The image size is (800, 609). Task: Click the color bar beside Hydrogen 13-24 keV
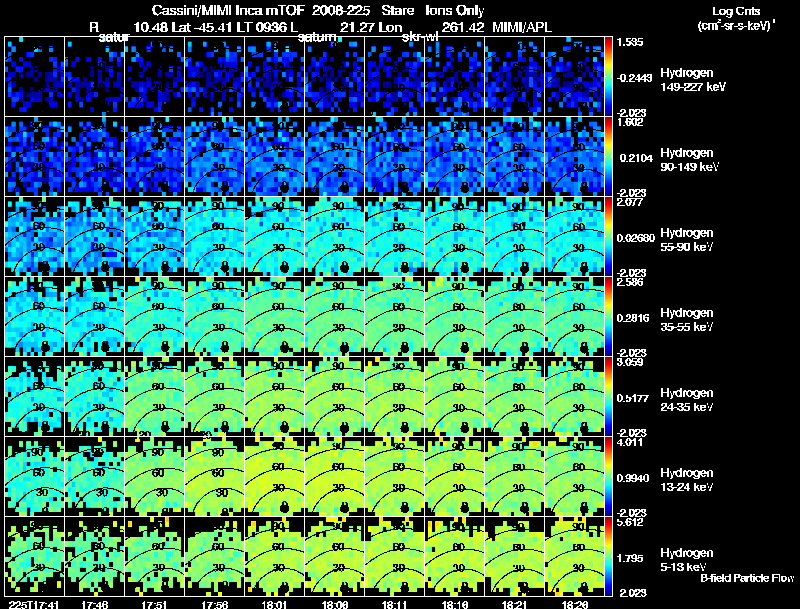[608, 477]
